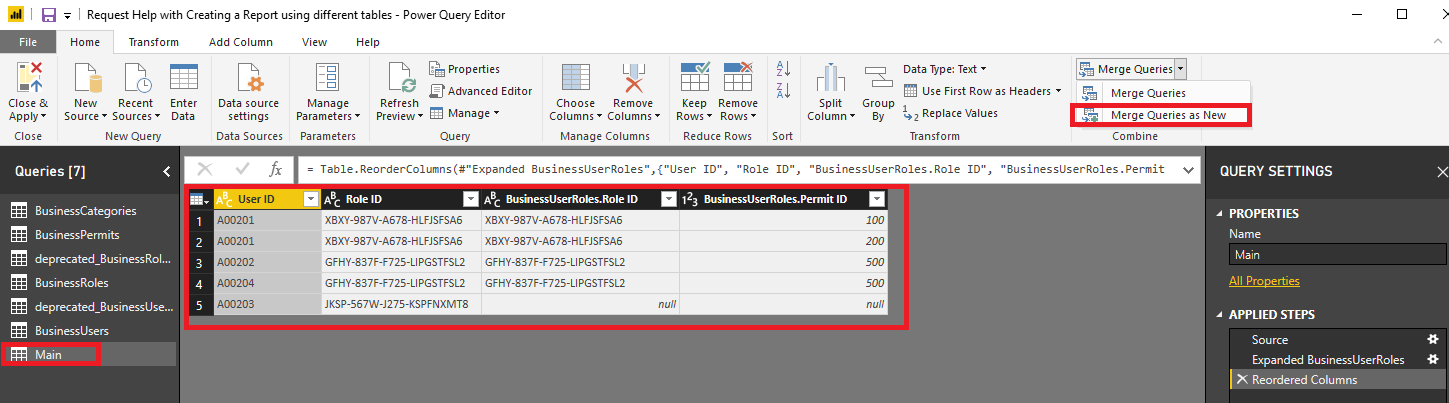
Task: Click the Choose Columns icon
Action: coord(575,78)
